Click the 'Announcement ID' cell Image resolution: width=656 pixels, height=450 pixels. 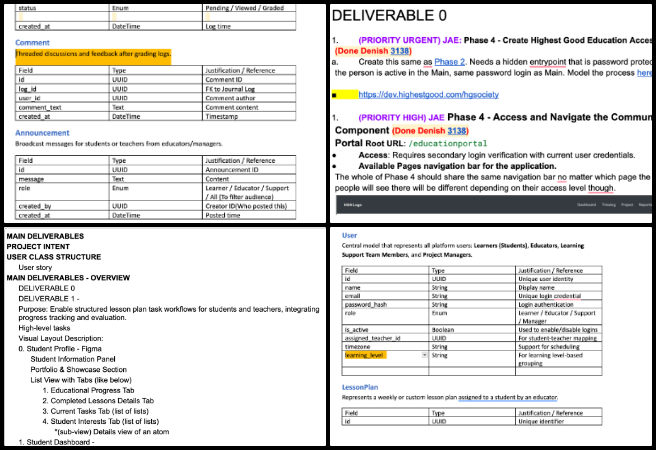[249, 170]
